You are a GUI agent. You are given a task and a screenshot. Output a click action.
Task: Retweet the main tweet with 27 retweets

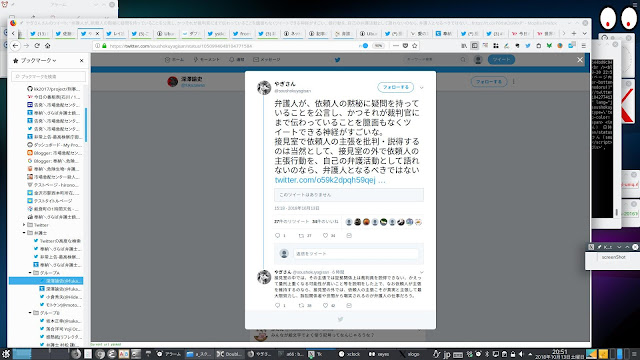[x=302, y=236]
